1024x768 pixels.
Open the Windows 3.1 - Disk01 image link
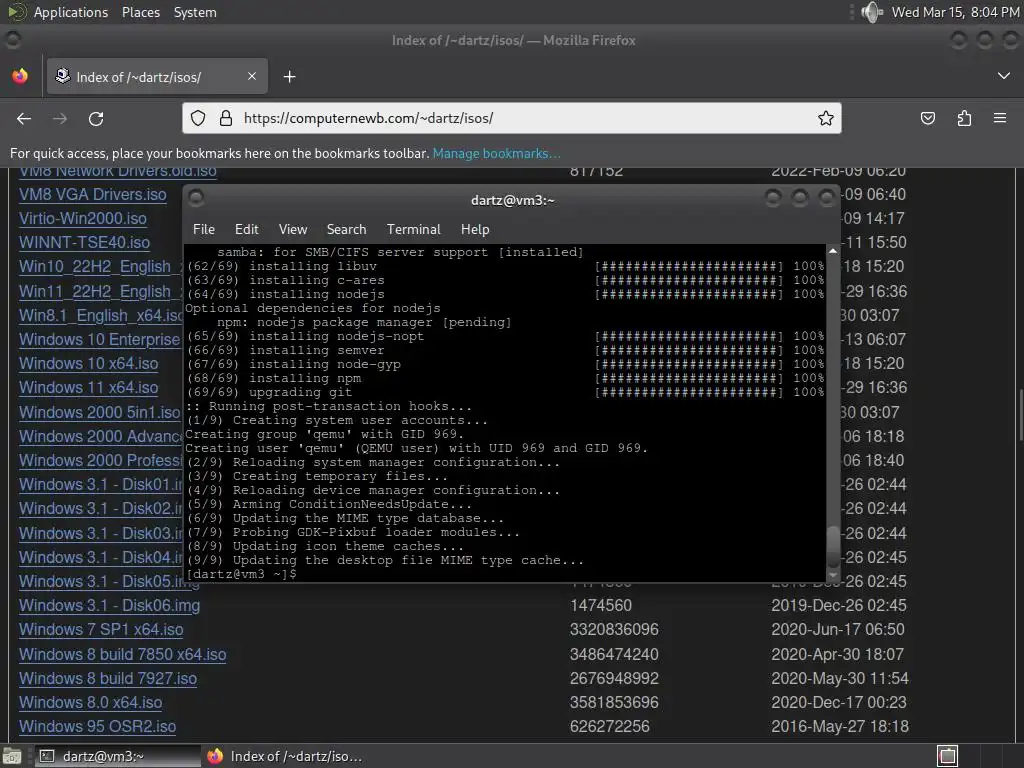pos(101,485)
